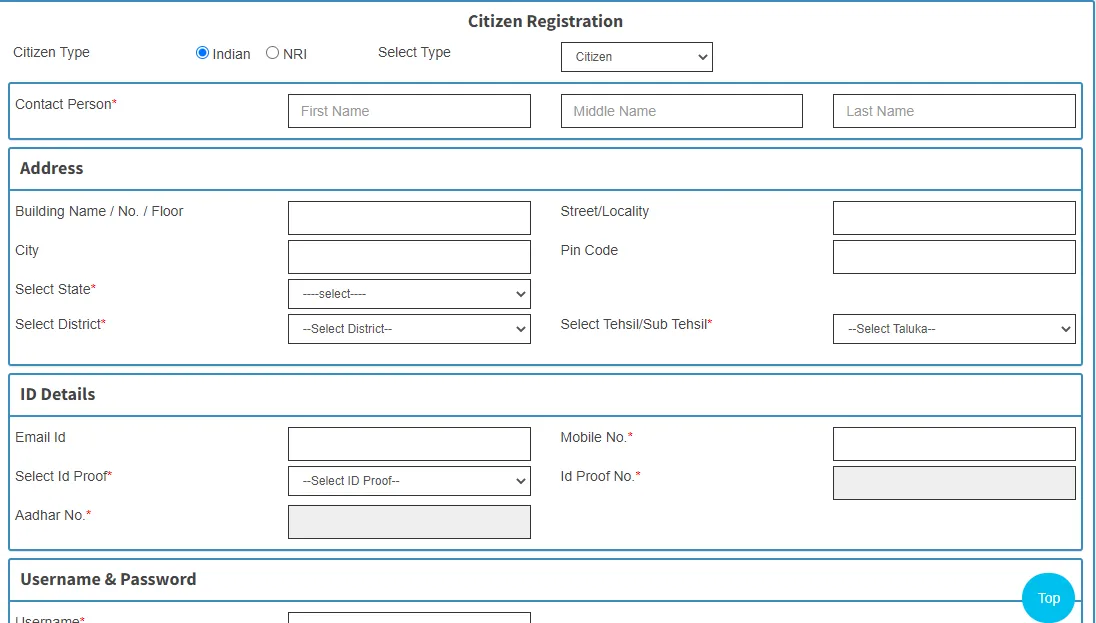Image resolution: width=1096 pixels, height=623 pixels.
Task: Open the Select Type dropdown showing Citizen
Action: pyautogui.click(x=636, y=57)
